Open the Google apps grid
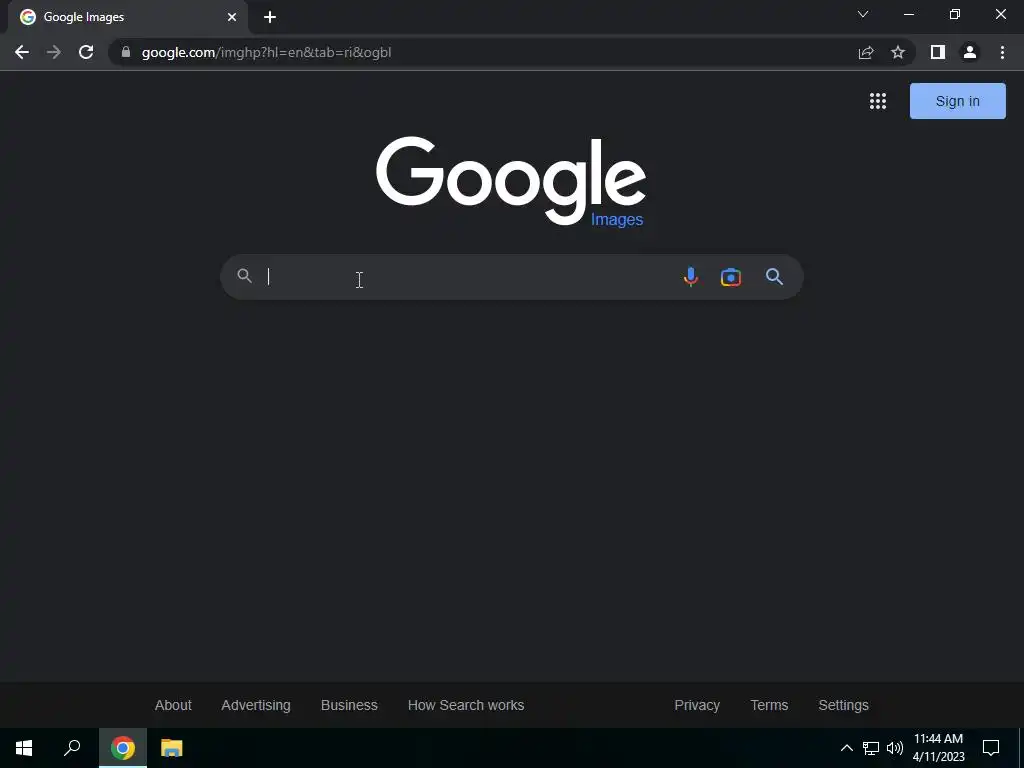This screenshot has width=1024, height=768. coord(878,101)
